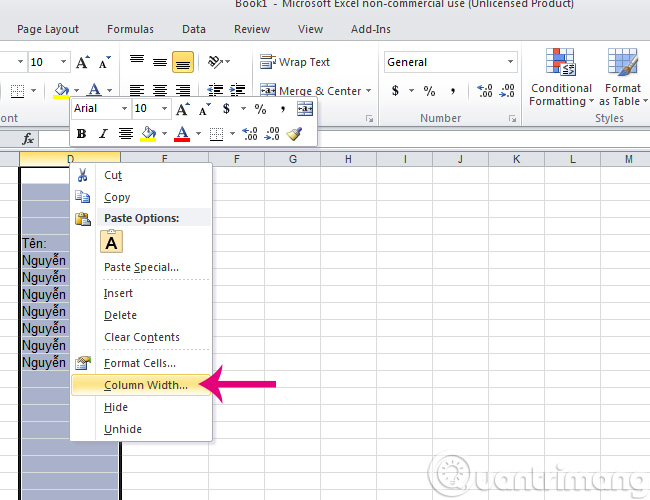This screenshot has width=650, height=500.
Task: Choose Delete from the context menu
Action: pyautogui.click(x=141, y=315)
